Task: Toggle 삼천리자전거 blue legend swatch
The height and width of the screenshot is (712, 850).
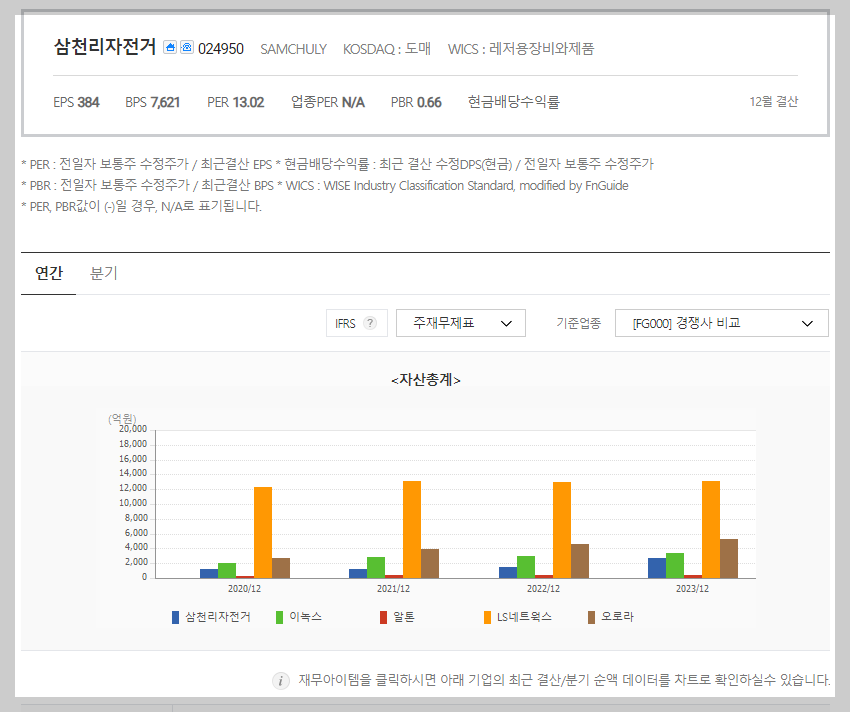Action: 175,617
